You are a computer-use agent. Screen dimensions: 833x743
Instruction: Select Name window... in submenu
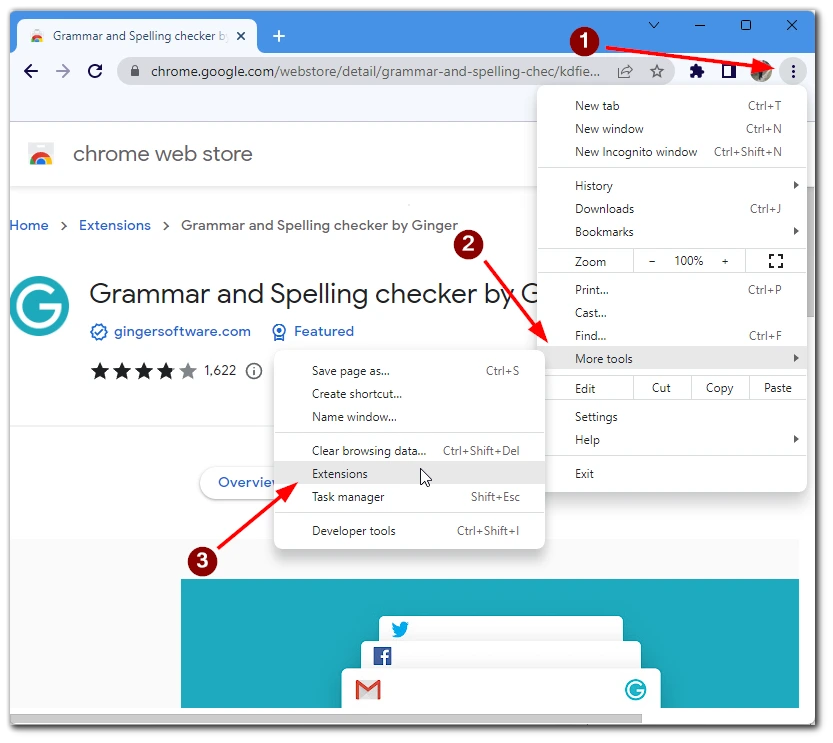409,417
